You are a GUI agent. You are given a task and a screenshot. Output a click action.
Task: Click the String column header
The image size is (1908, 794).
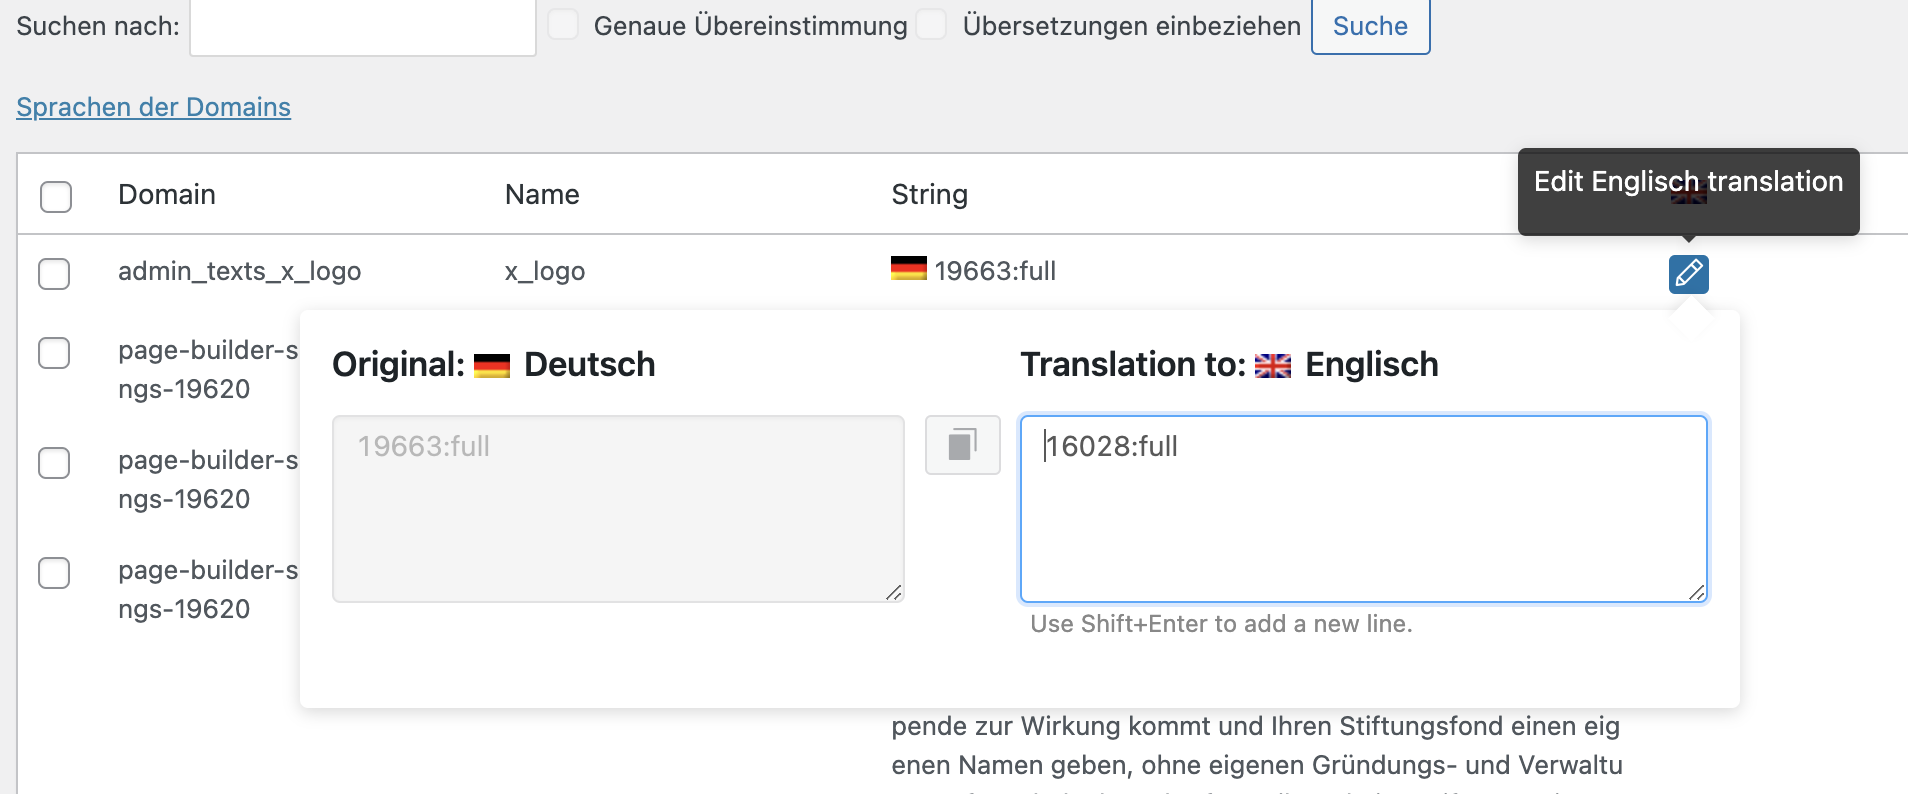(929, 194)
